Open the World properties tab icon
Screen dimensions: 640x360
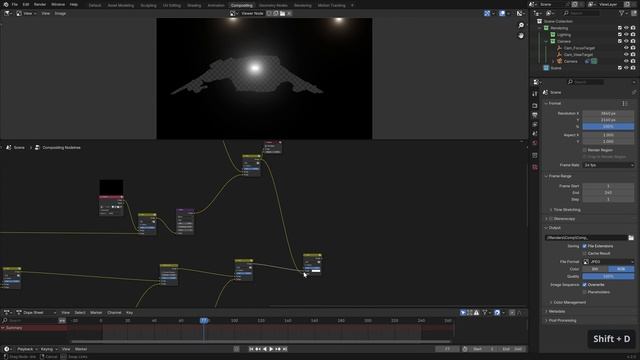535,143
